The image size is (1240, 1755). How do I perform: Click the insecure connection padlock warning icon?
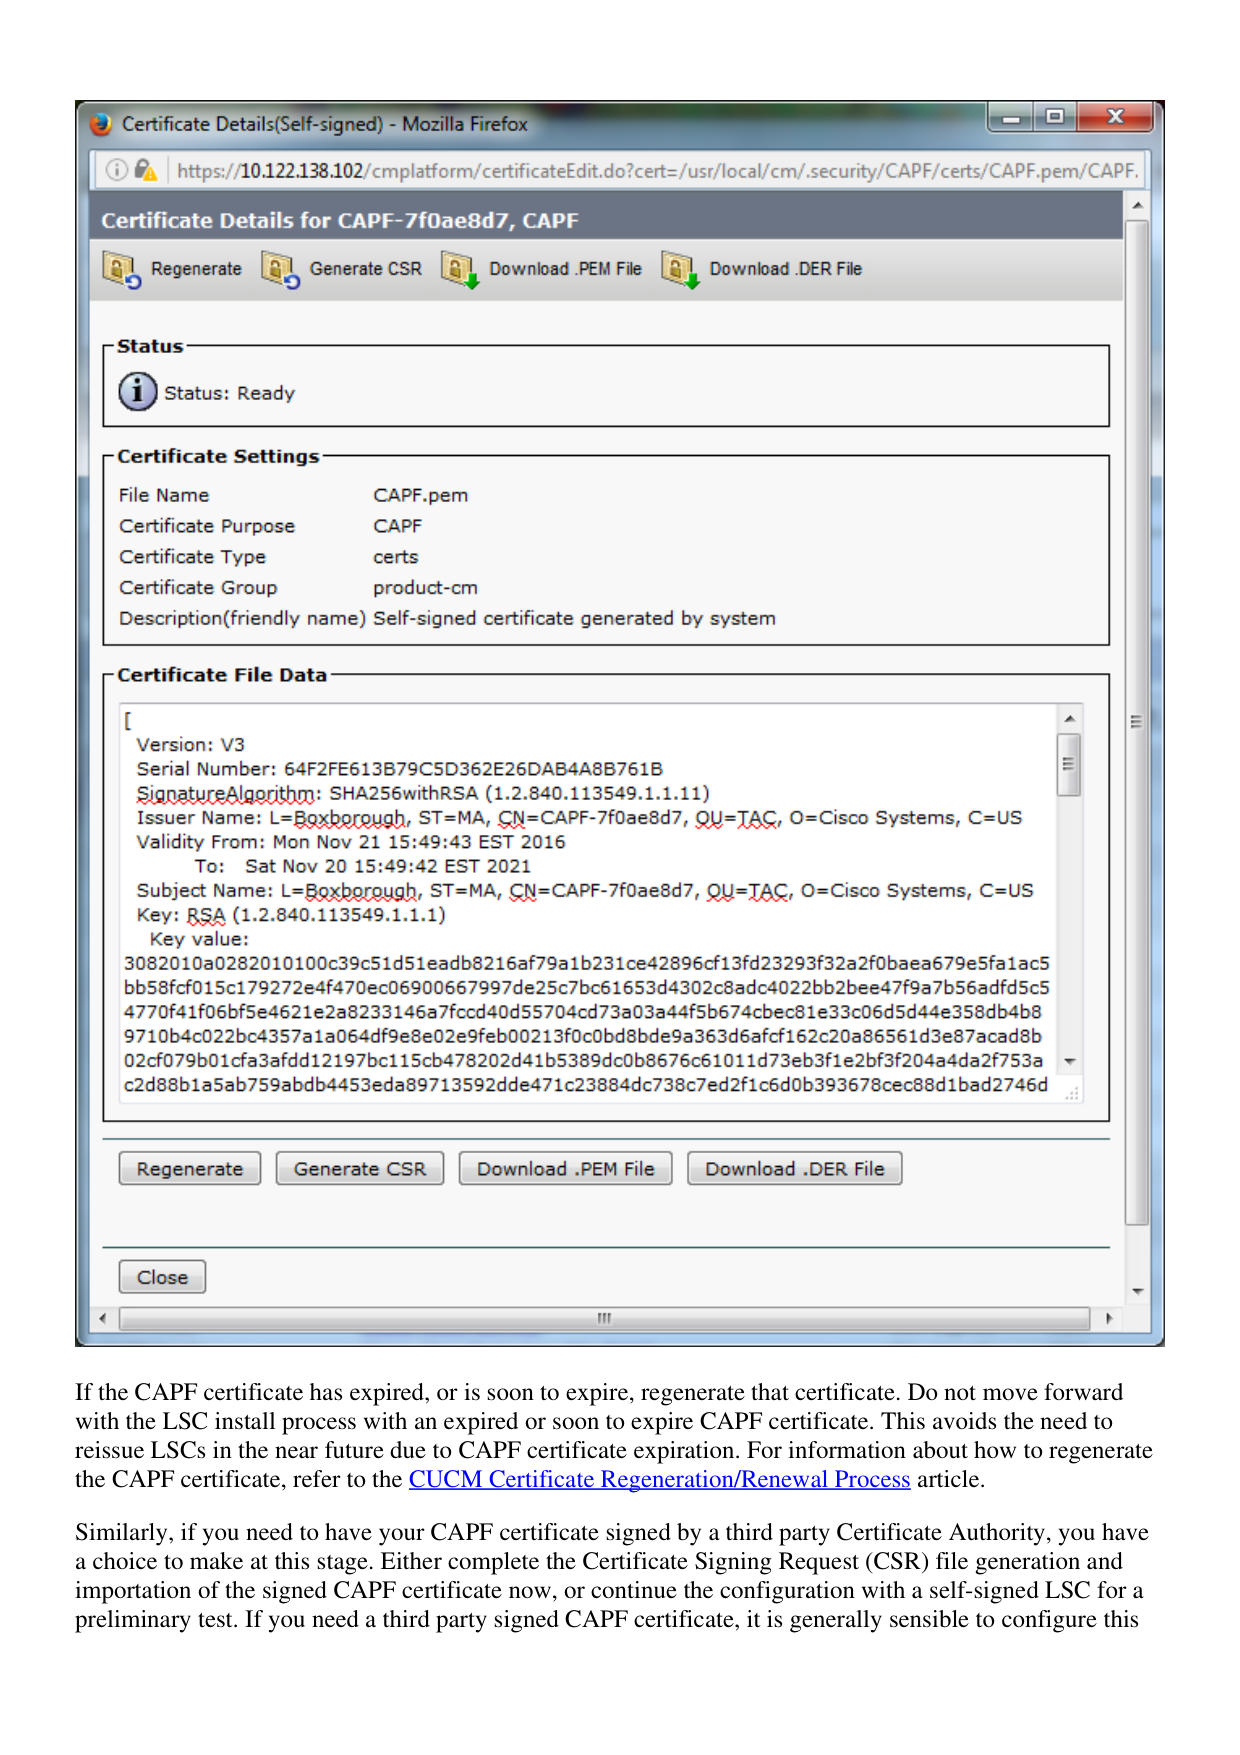pos(145,170)
